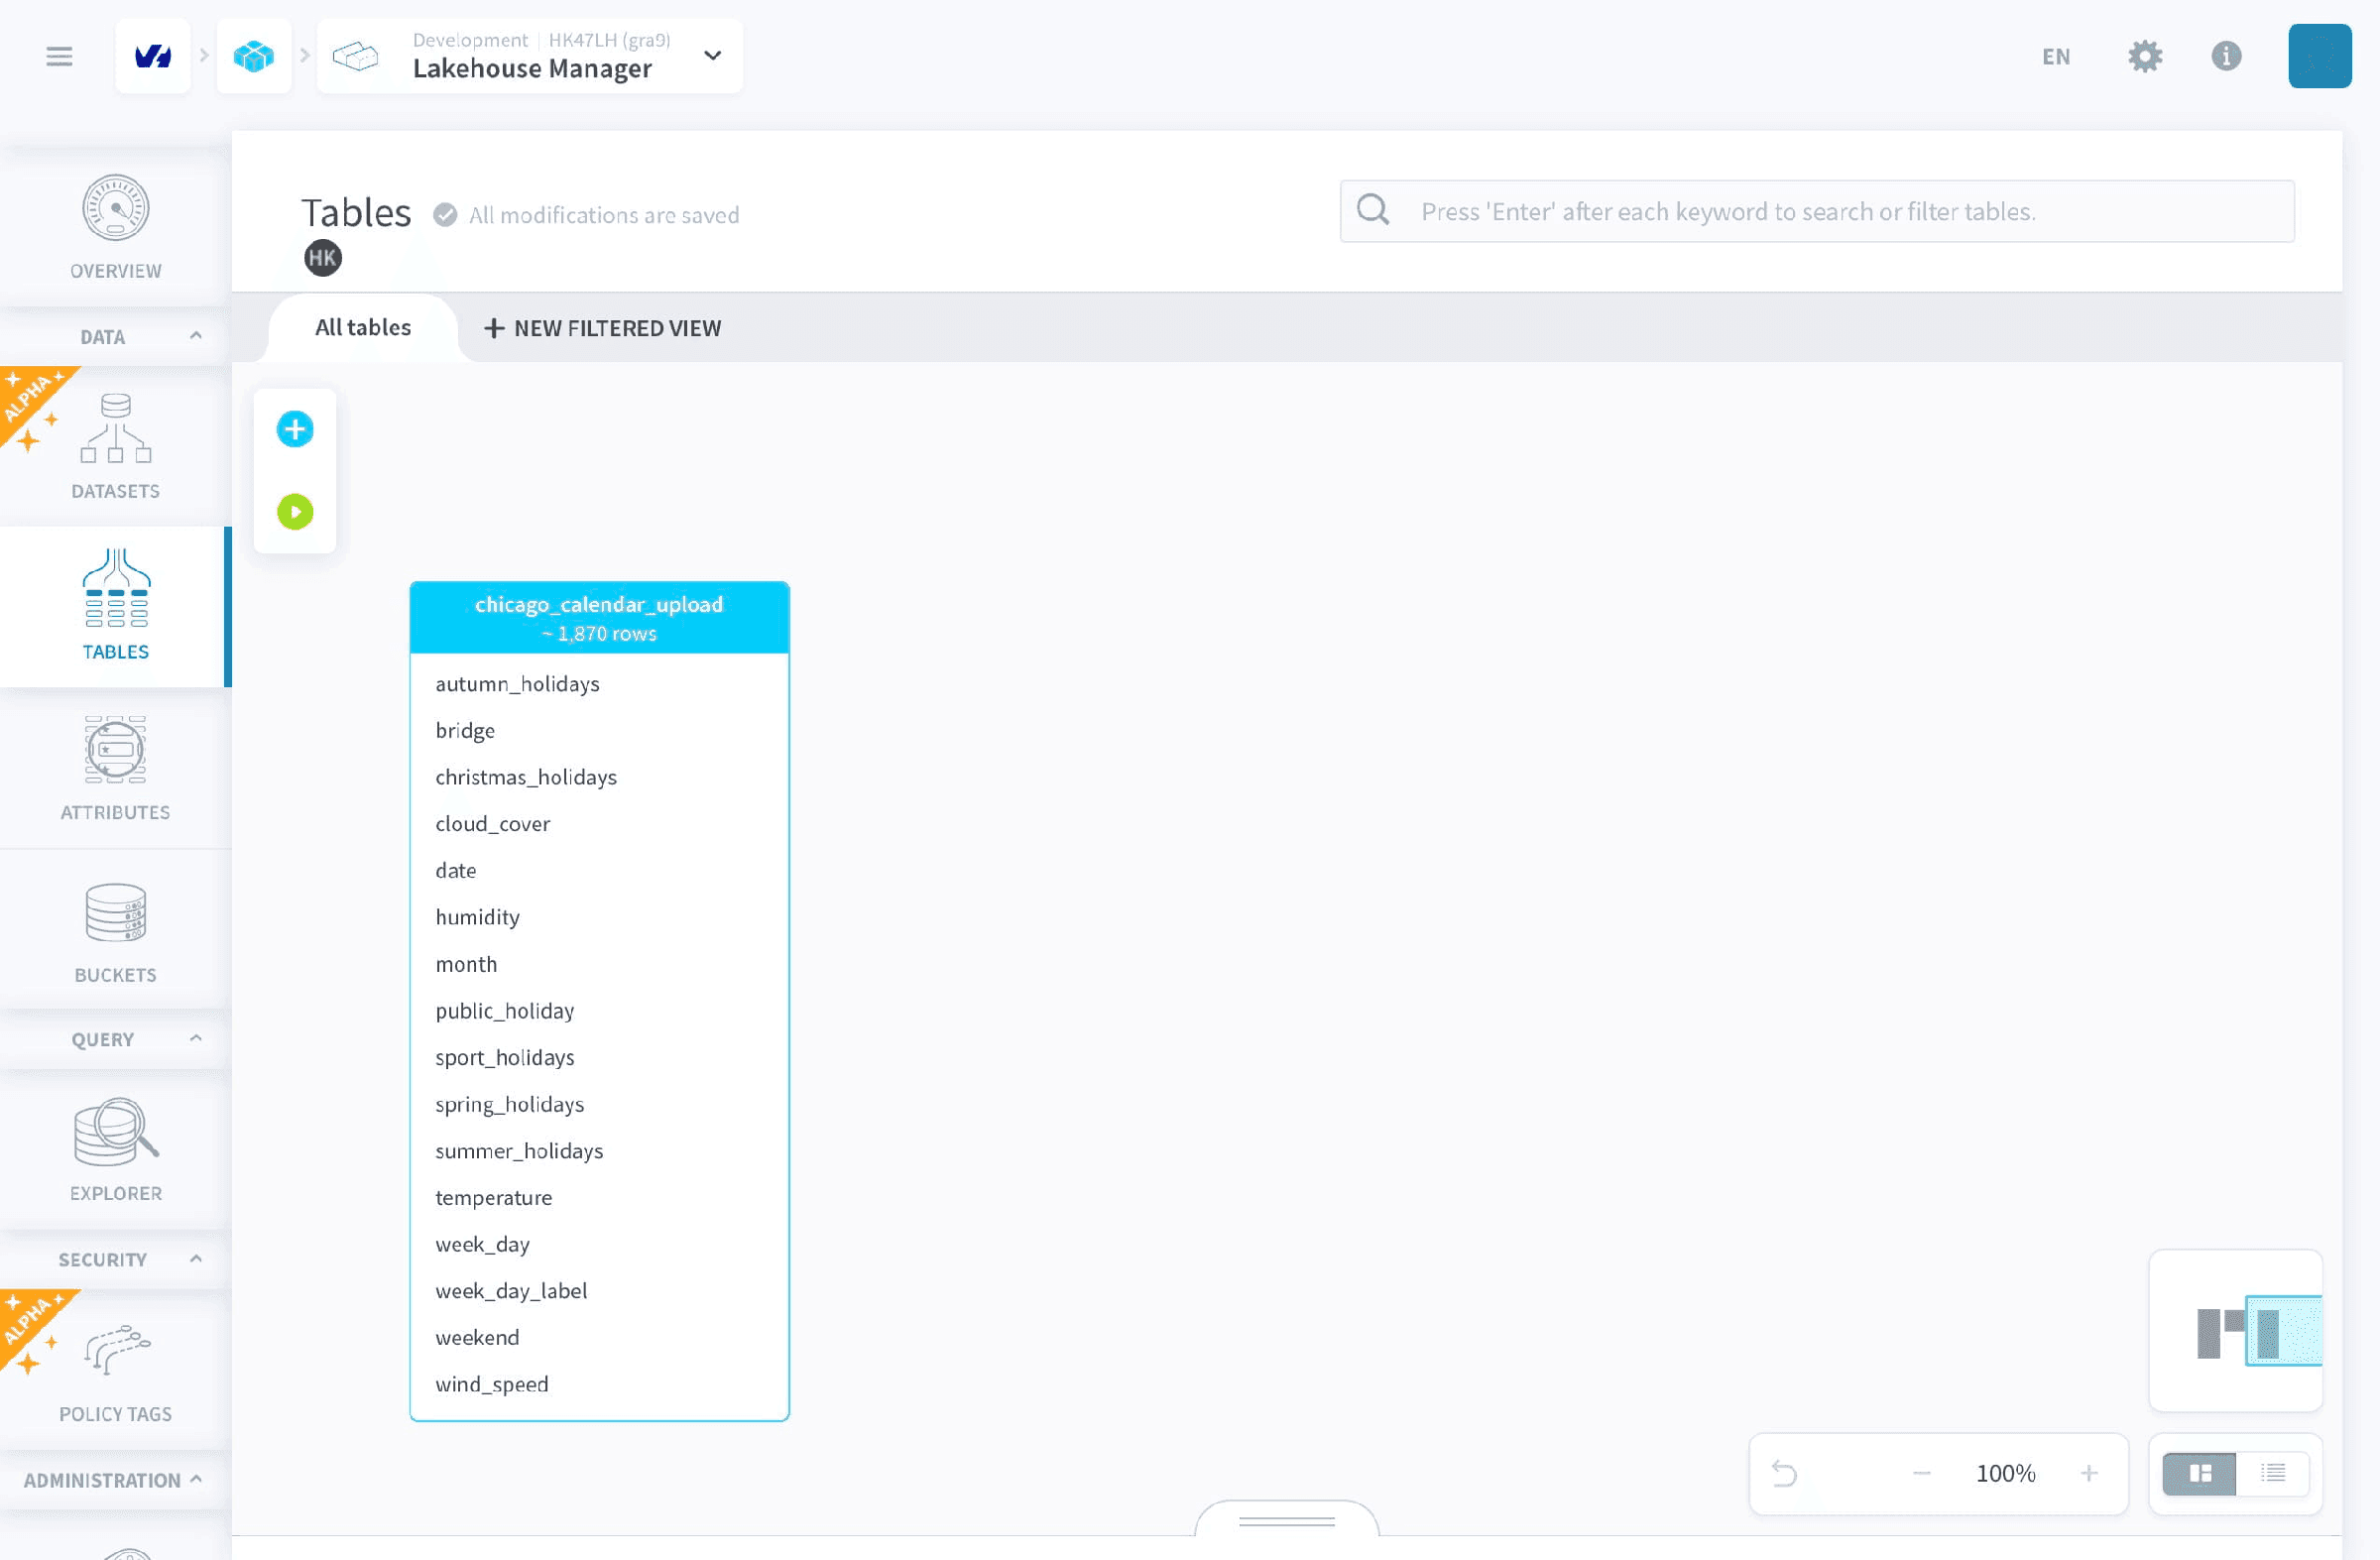Select sport_holidays column
This screenshot has height=1560, width=2380.
click(x=599, y=1057)
